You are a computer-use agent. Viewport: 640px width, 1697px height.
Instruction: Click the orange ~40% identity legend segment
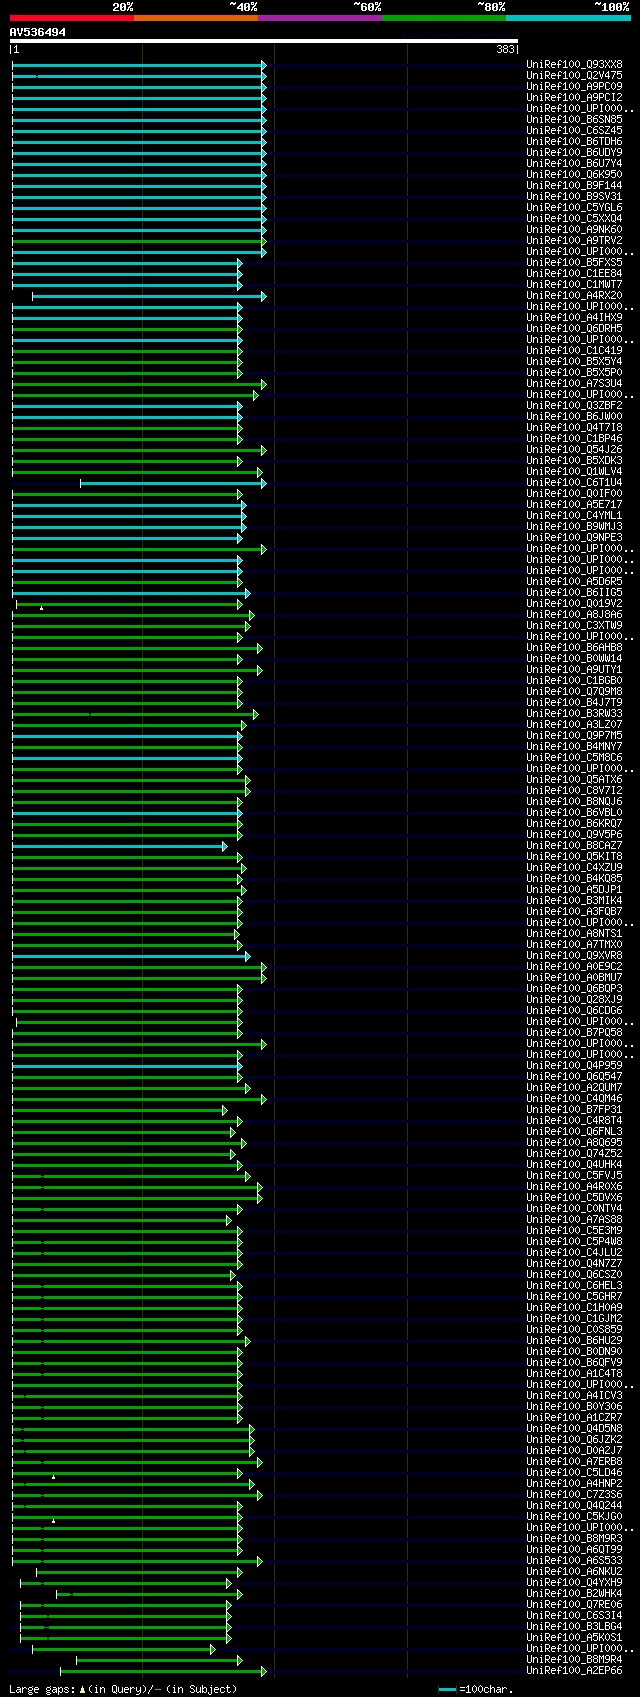[196, 18]
